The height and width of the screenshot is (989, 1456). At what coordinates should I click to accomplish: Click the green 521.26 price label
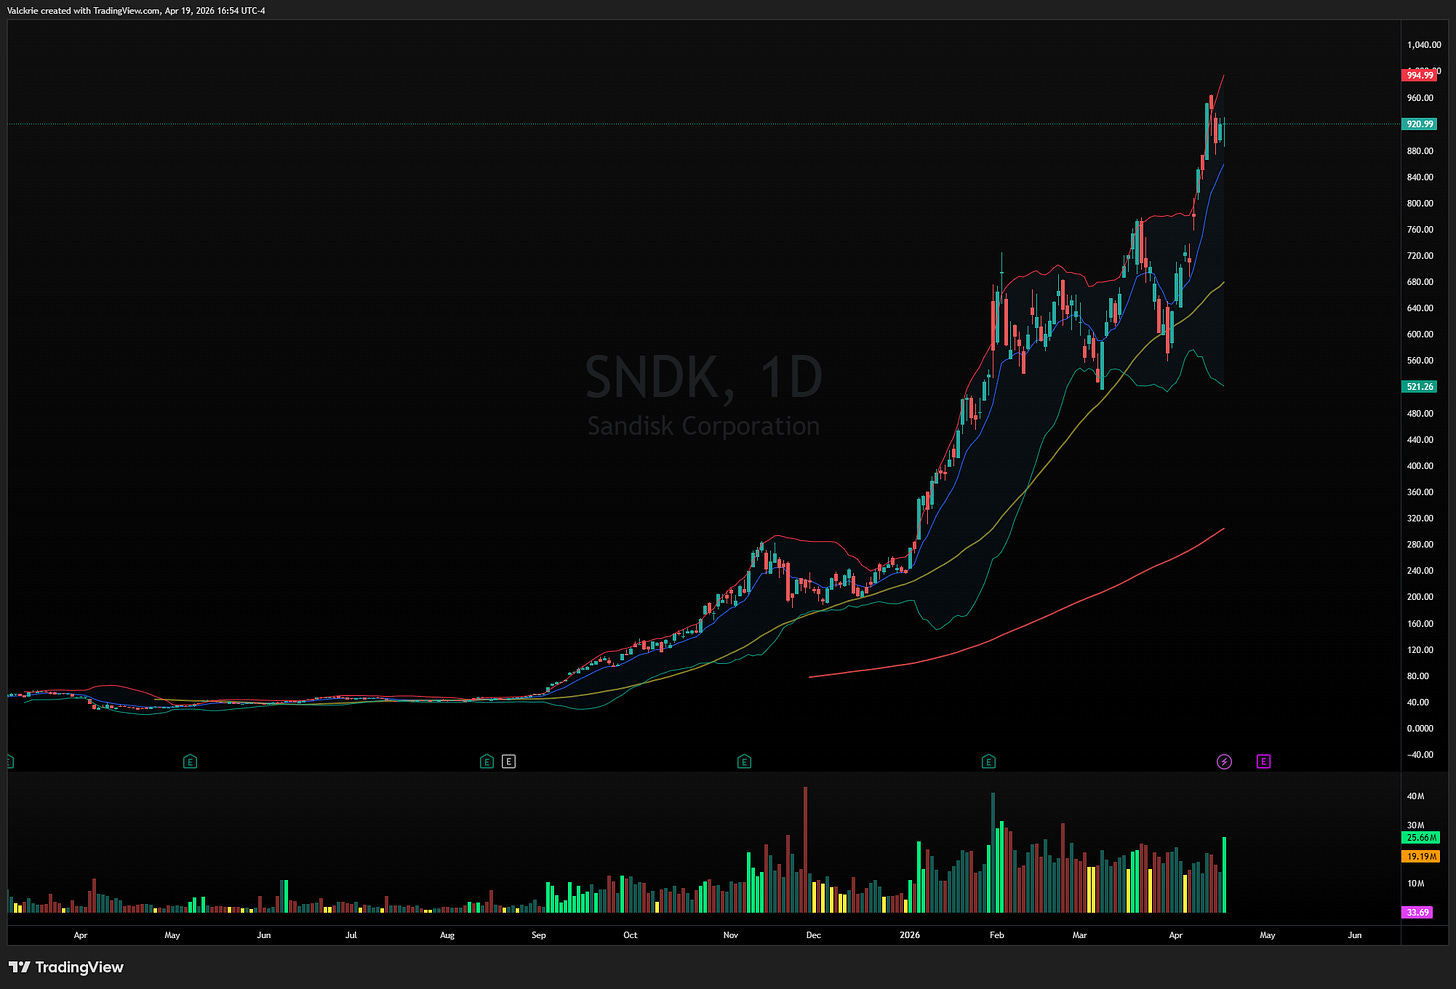pyautogui.click(x=1420, y=386)
